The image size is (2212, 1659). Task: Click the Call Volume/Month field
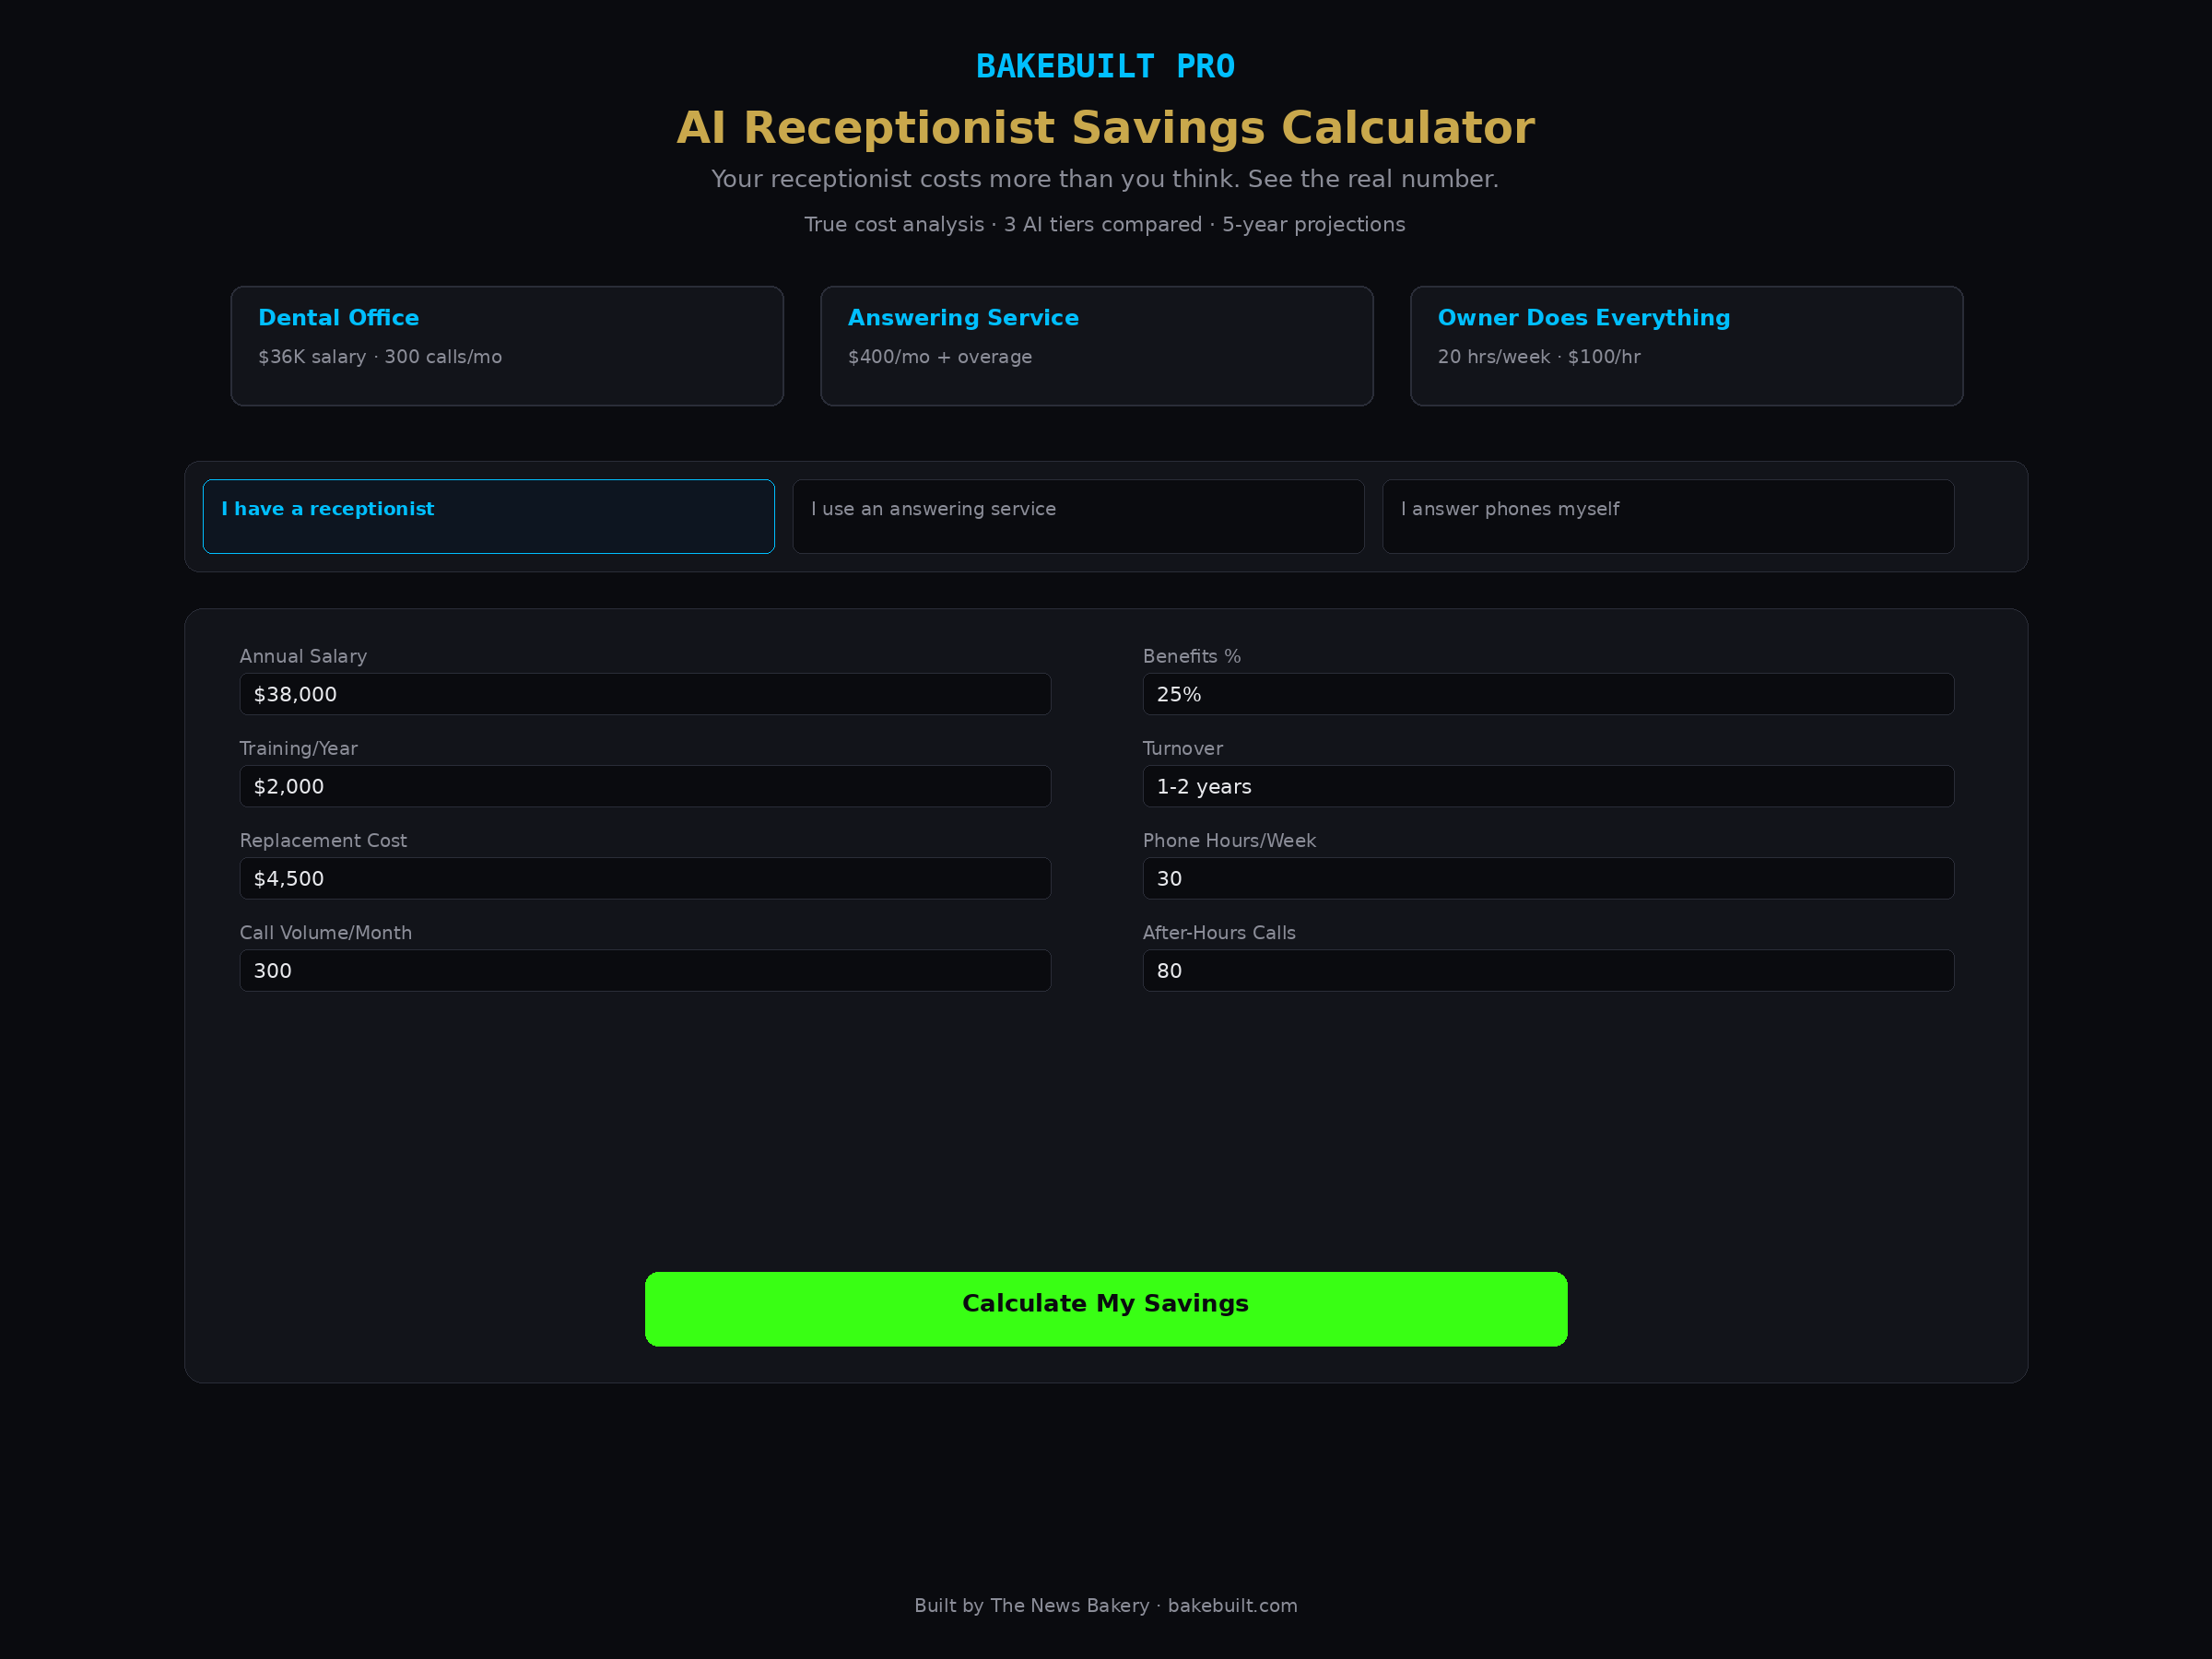[645, 970]
